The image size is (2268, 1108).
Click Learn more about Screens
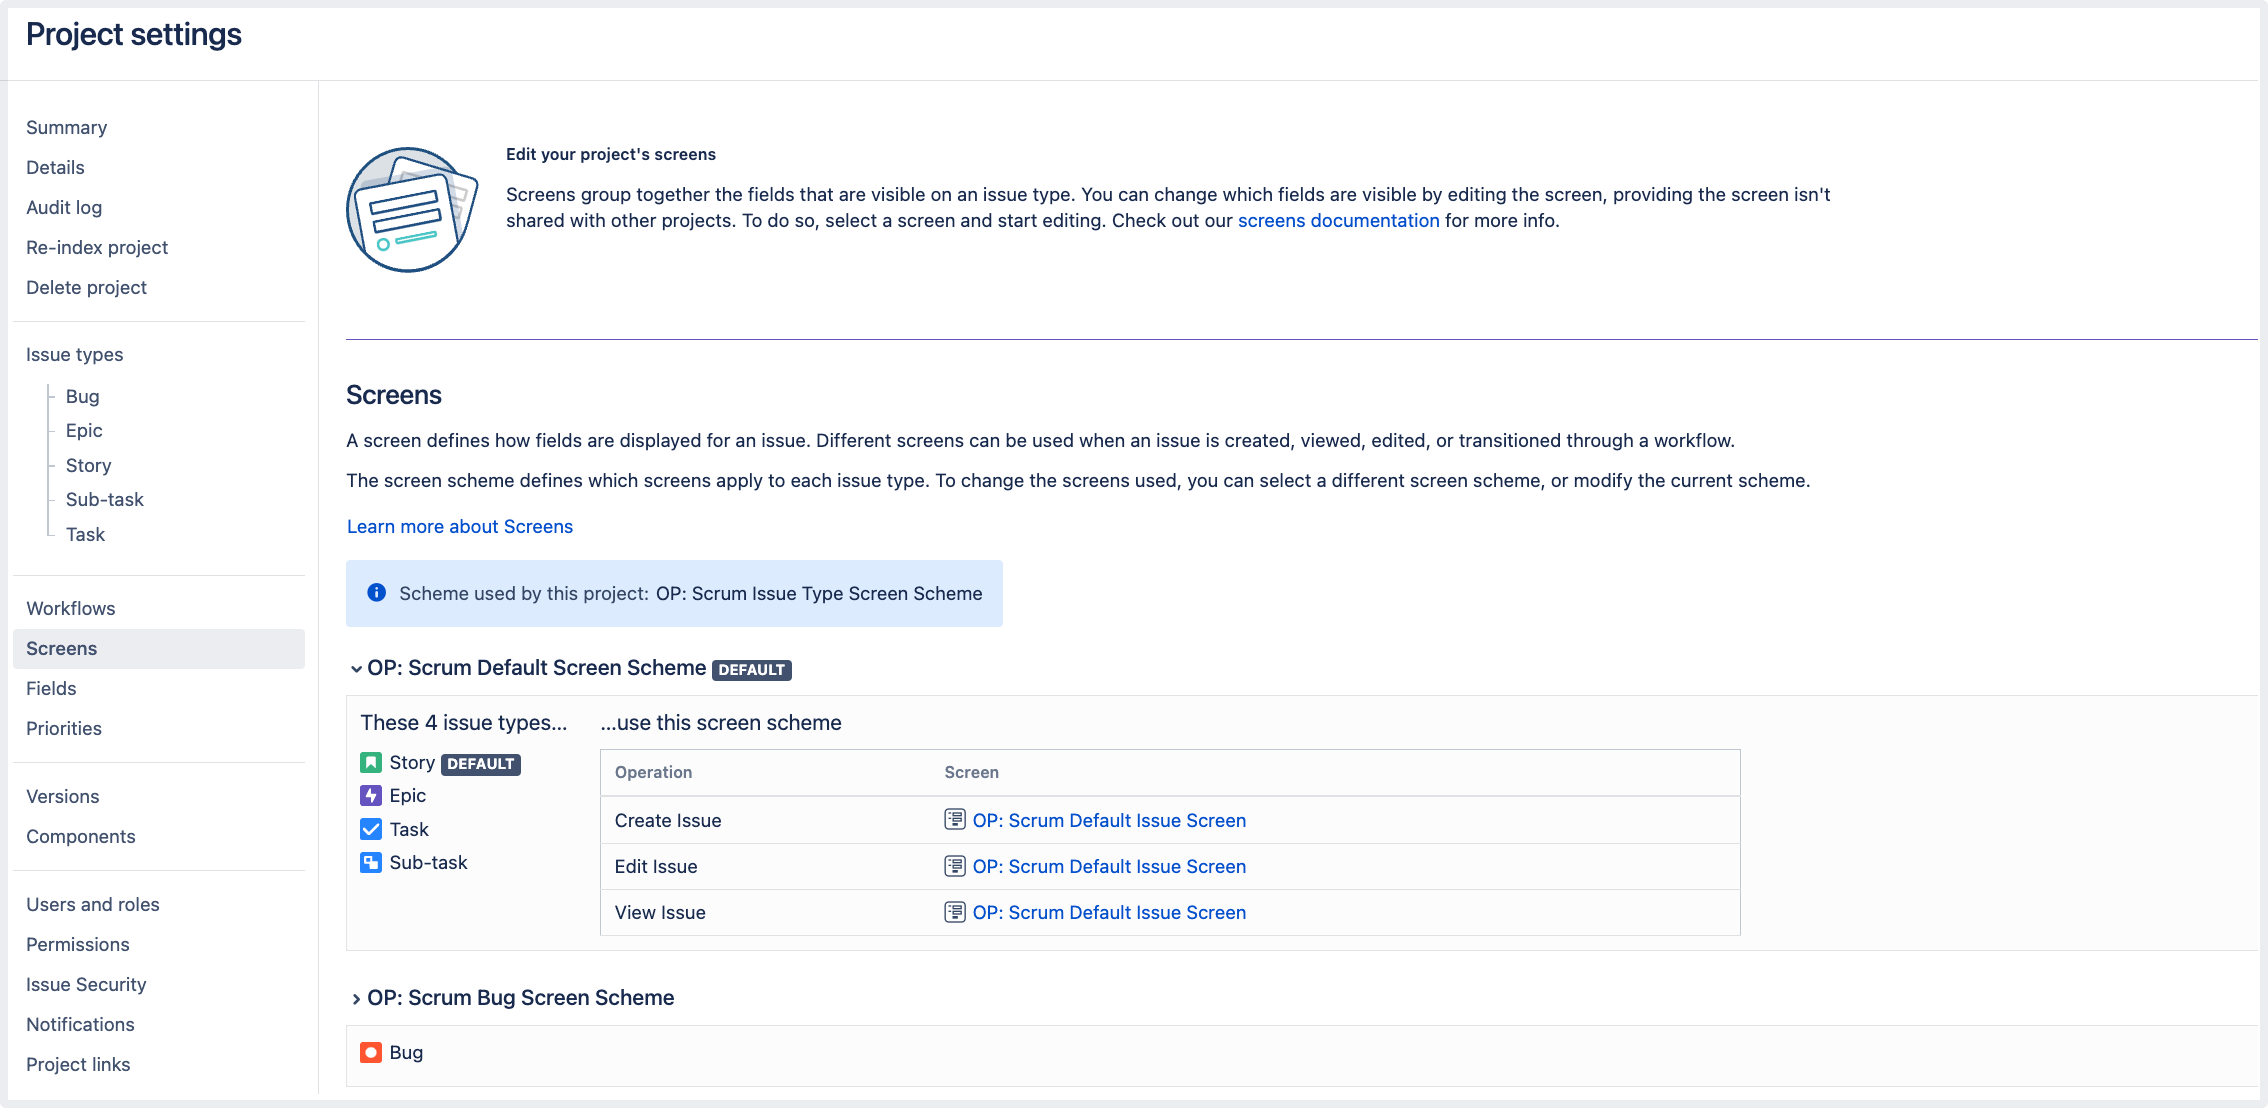point(459,526)
